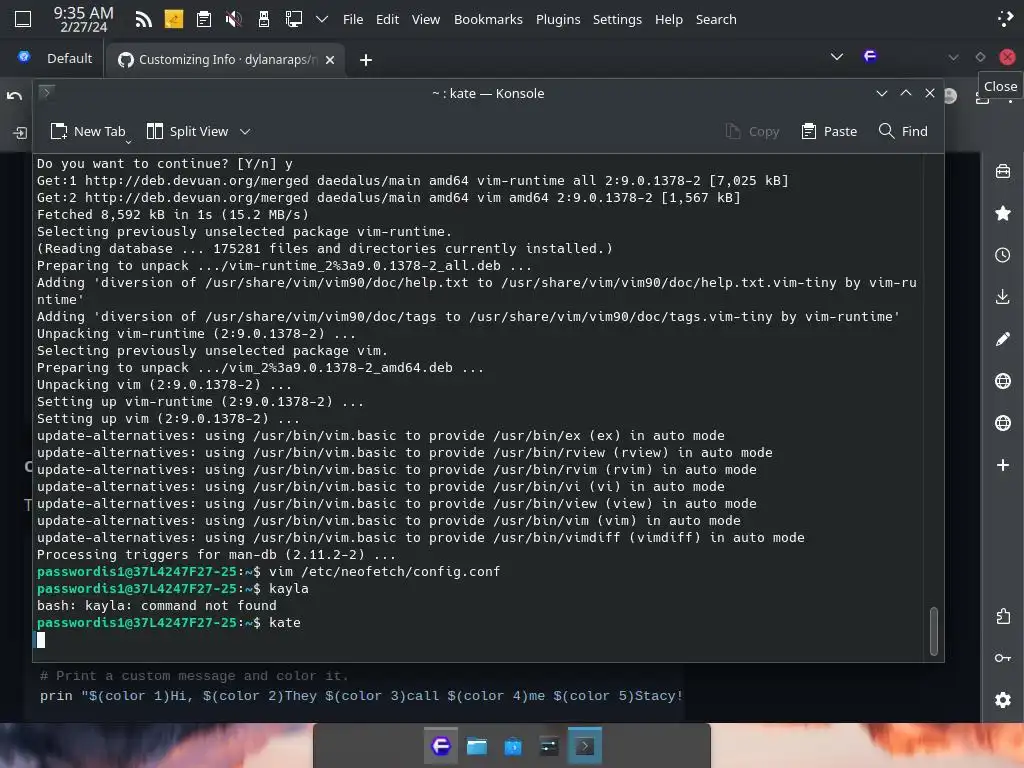Viewport: 1024px width, 768px height.
Task: Click the 'bash: kayla: command not found' line
Action: tap(157, 605)
